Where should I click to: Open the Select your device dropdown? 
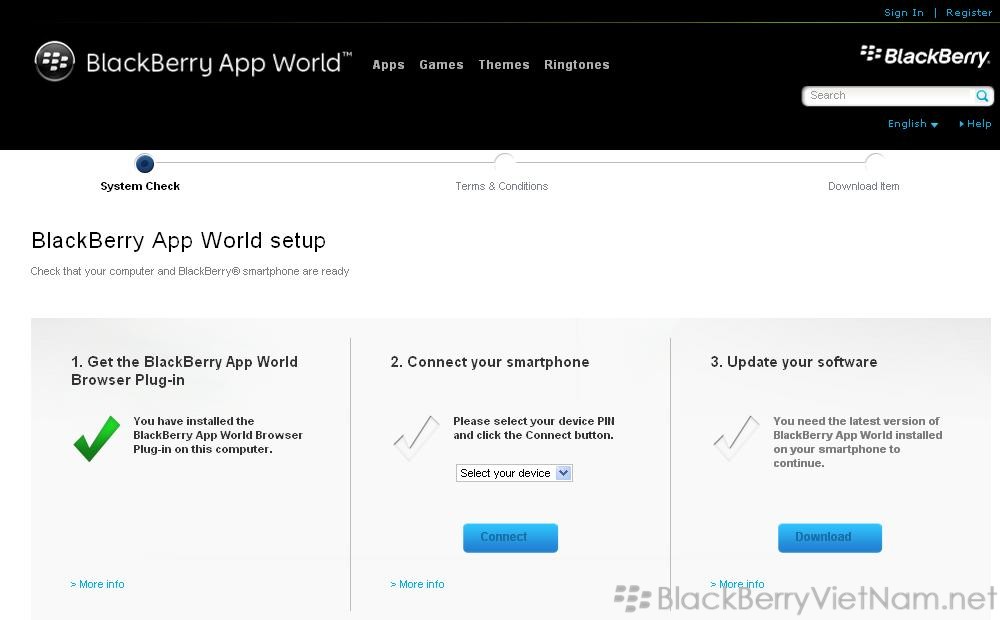coord(514,473)
